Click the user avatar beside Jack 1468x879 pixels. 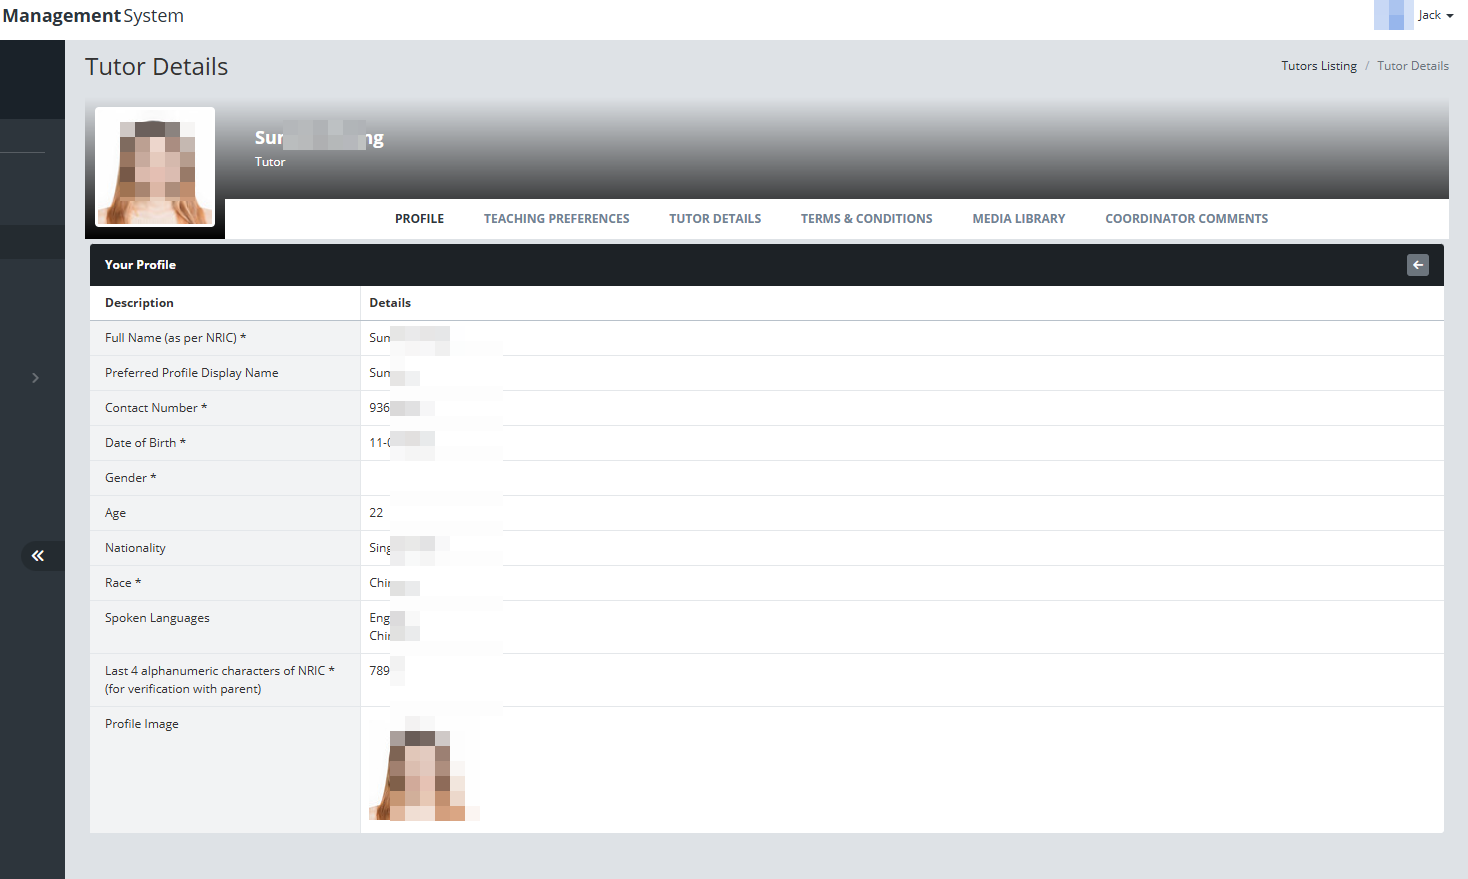click(x=1392, y=15)
